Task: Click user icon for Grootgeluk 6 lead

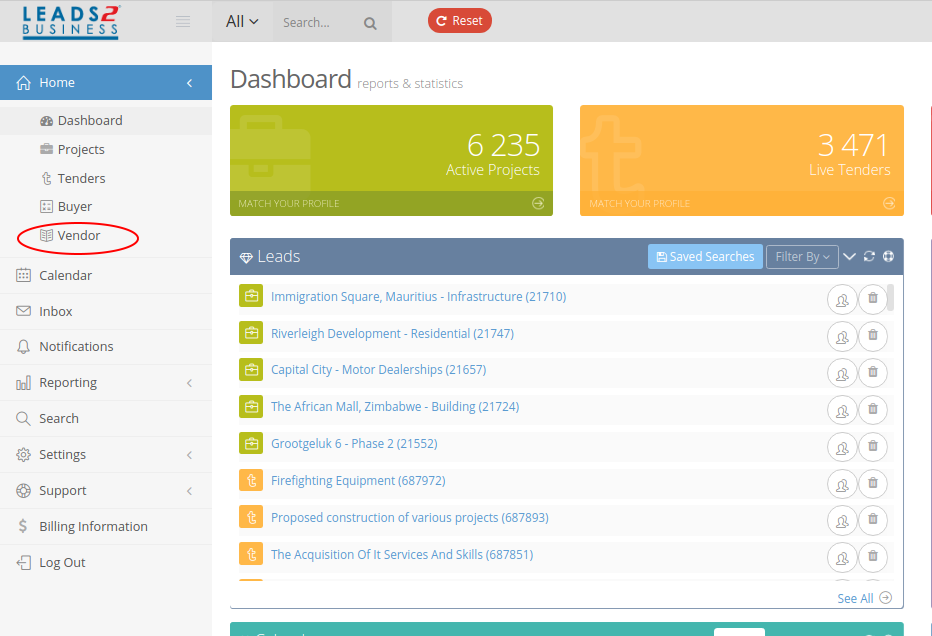Action: click(x=842, y=446)
